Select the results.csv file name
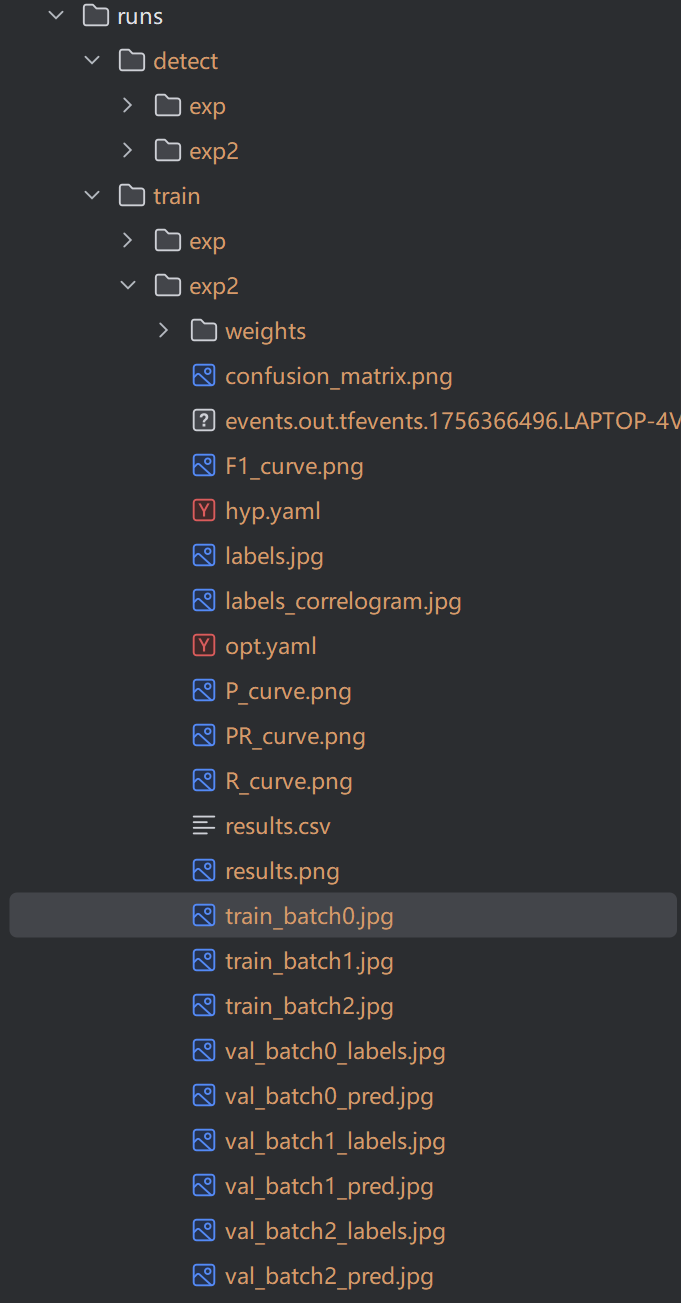Image resolution: width=681 pixels, height=1303 pixels. (x=278, y=827)
